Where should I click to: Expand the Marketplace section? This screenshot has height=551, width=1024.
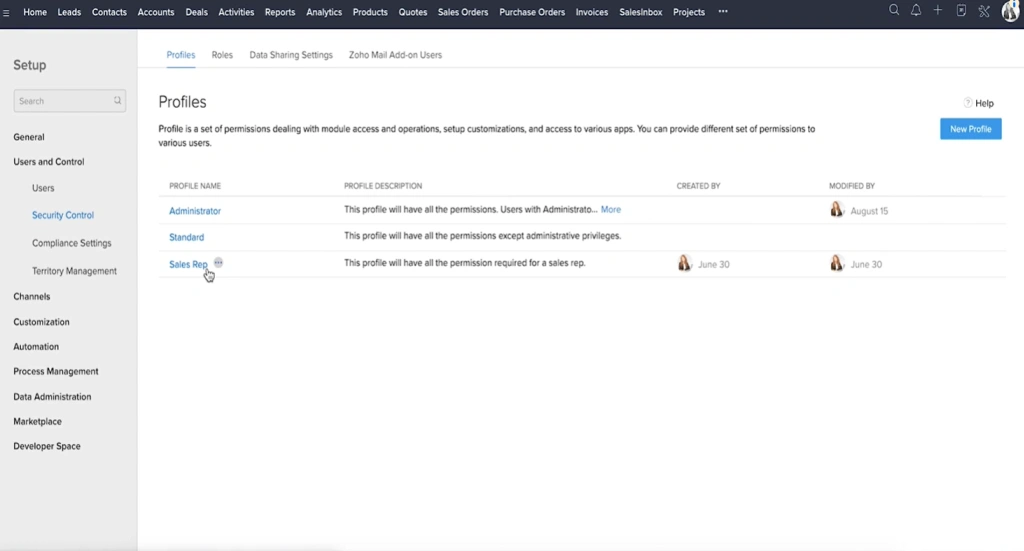[37, 422]
